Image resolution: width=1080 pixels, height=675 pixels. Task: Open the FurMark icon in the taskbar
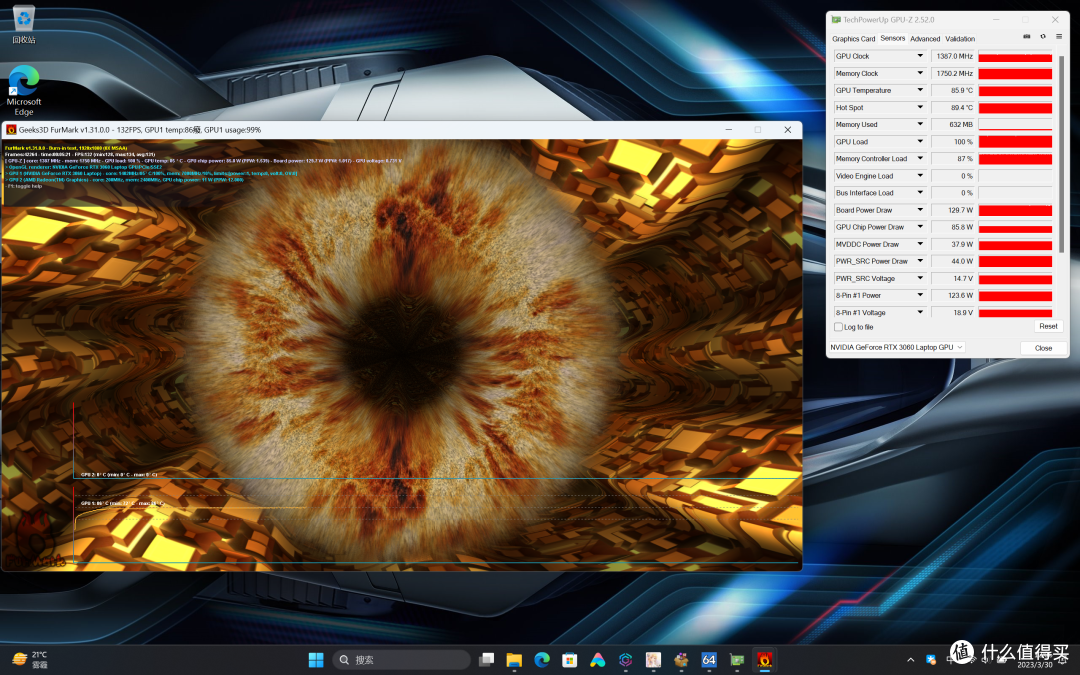[764, 660]
